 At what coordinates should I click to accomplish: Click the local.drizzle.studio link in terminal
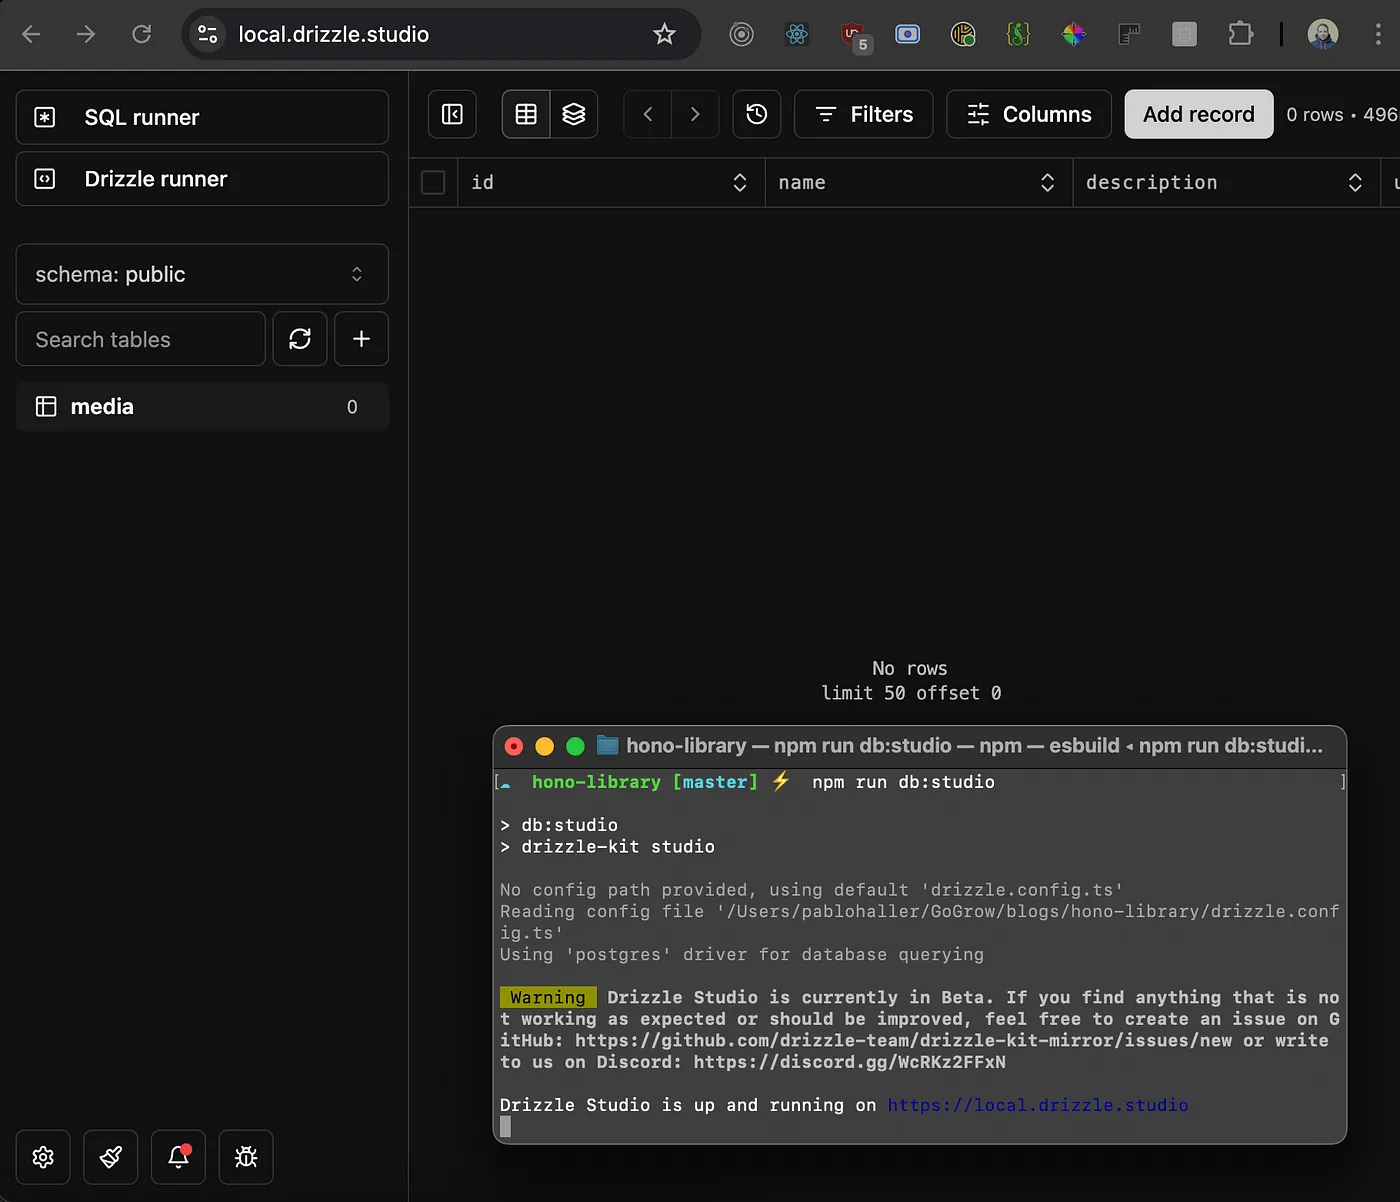[x=1038, y=1105]
